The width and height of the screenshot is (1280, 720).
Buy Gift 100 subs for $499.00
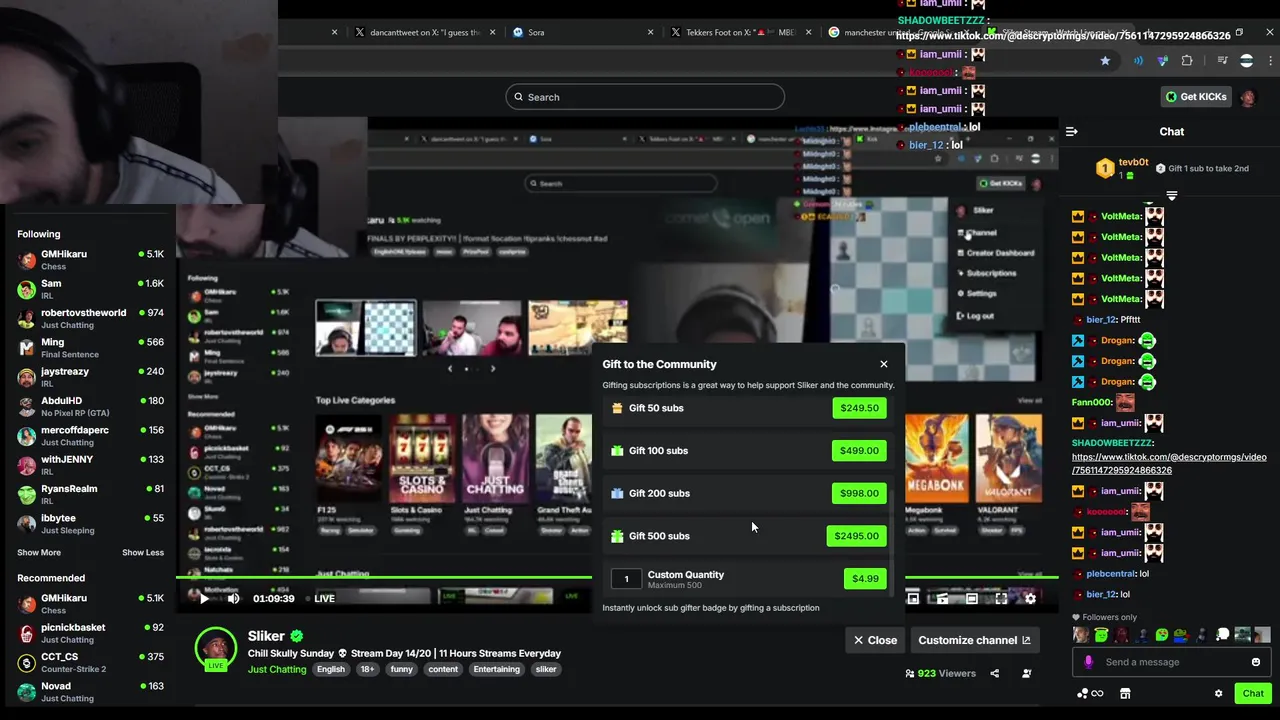(x=859, y=451)
